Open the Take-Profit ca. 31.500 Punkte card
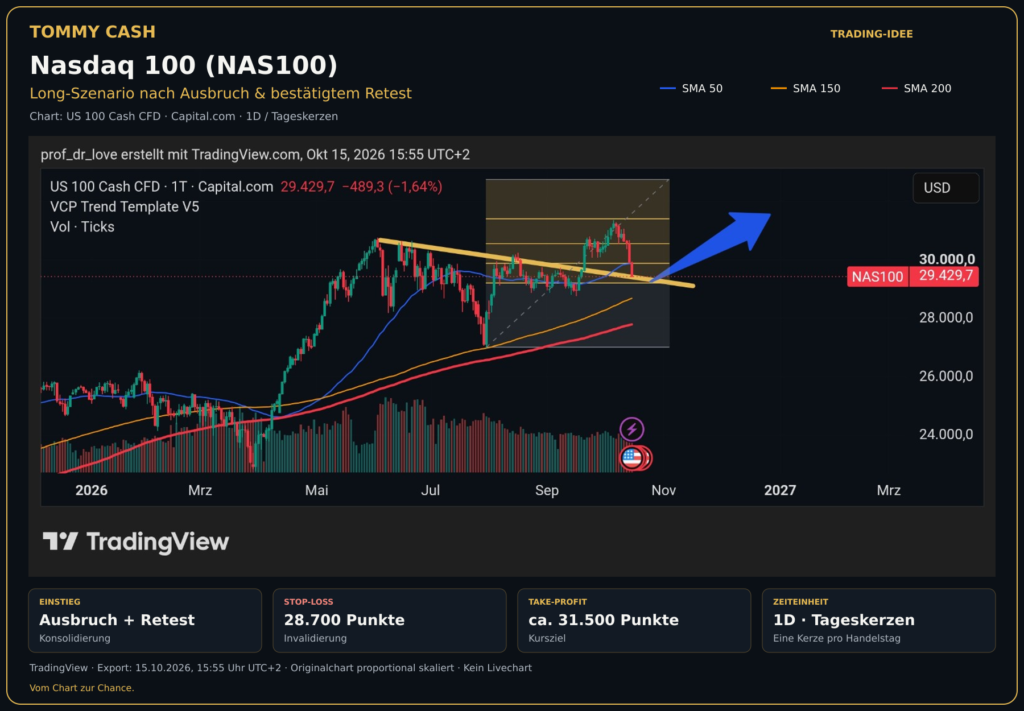Image resolution: width=1024 pixels, height=711 pixels. pyautogui.click(x=634, y=620)
